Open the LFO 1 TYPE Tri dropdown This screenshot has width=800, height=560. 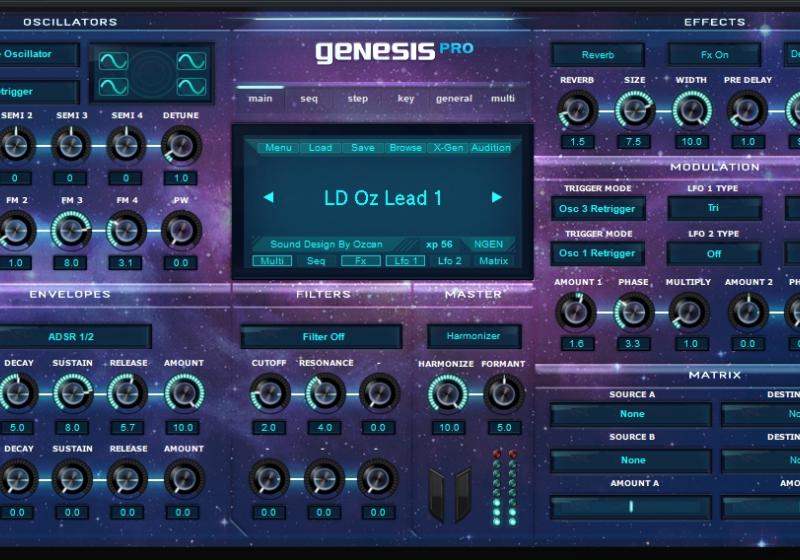[714, 208]
